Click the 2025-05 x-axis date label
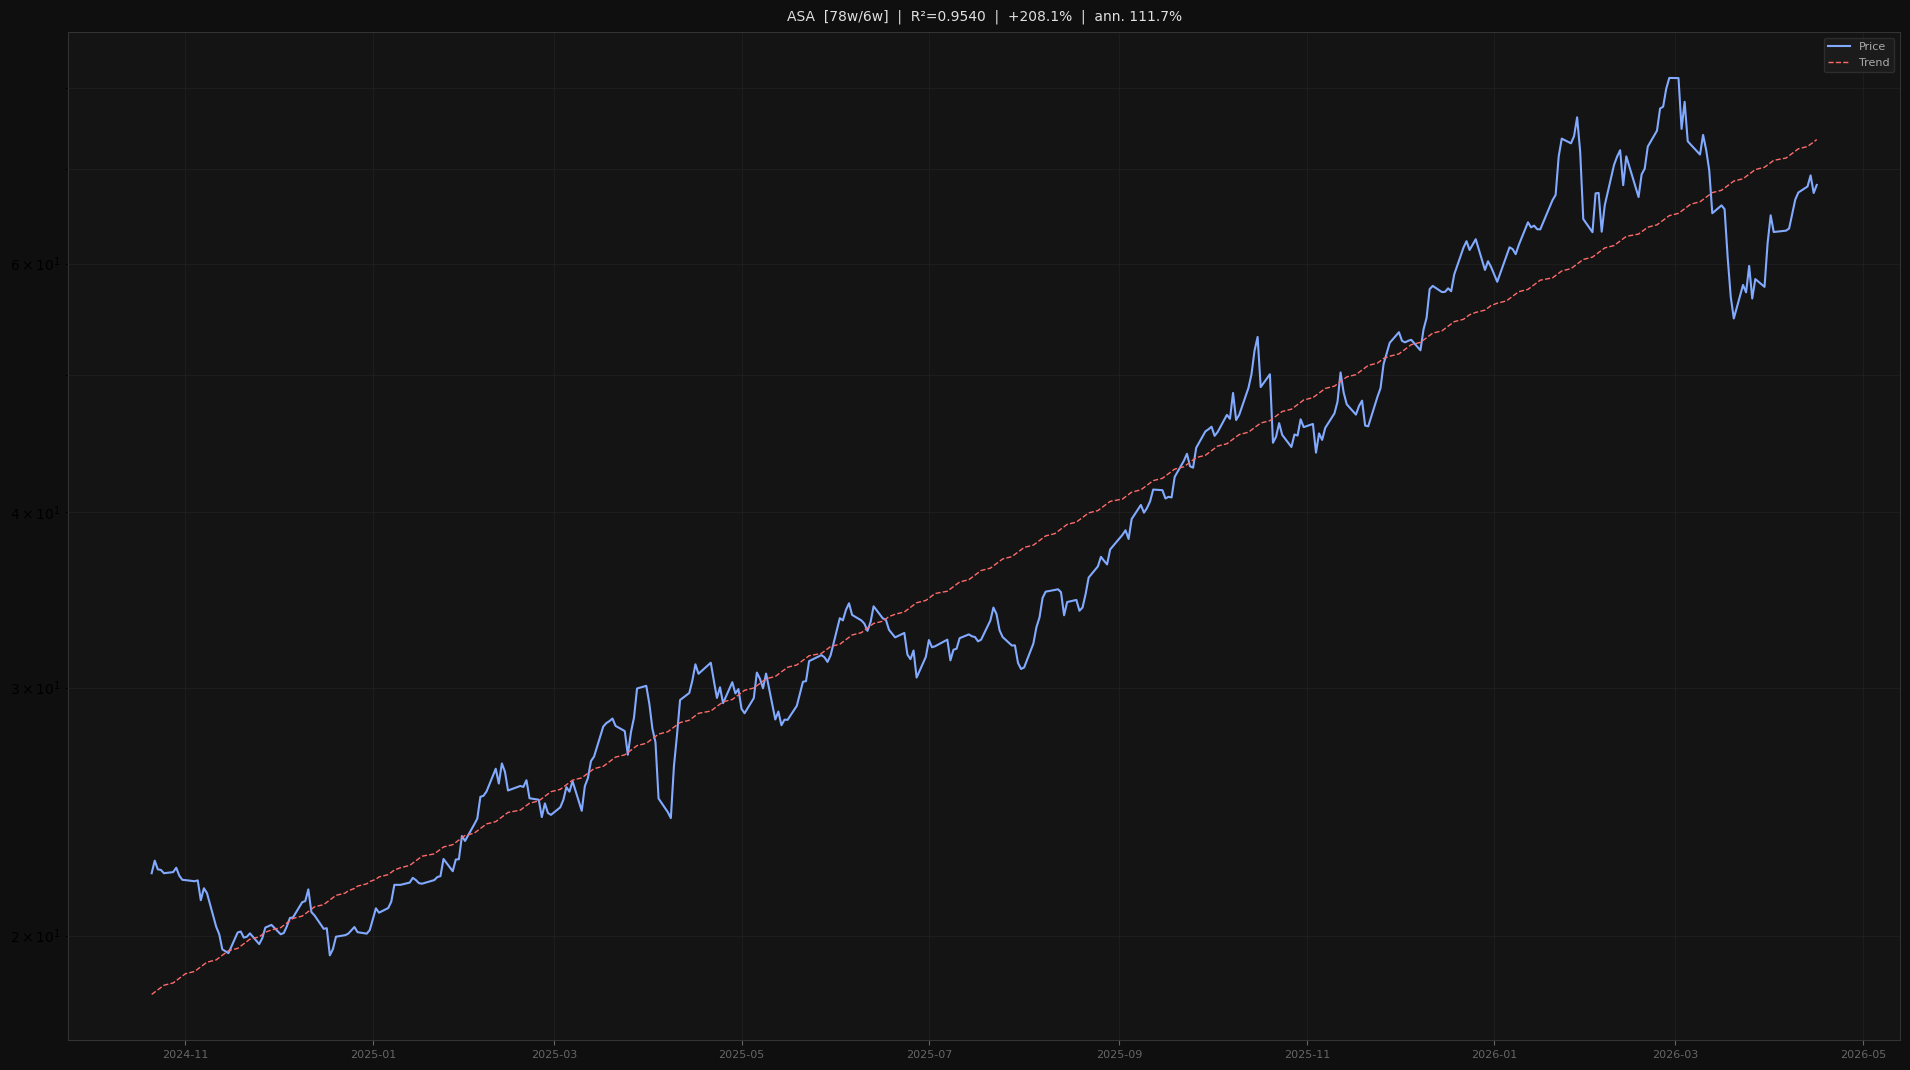The height and width of the screenshot is (1070, 1910). [x=741, y=1055]
